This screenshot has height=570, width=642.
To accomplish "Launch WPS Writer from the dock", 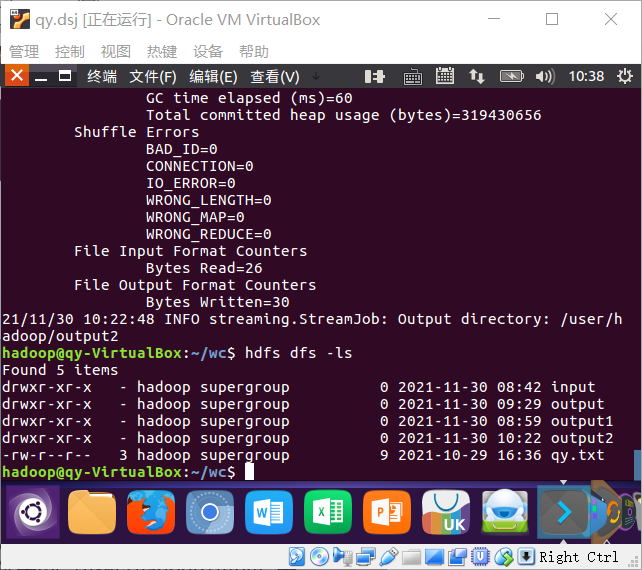I will pyautogui.click(x=269, y=512).
